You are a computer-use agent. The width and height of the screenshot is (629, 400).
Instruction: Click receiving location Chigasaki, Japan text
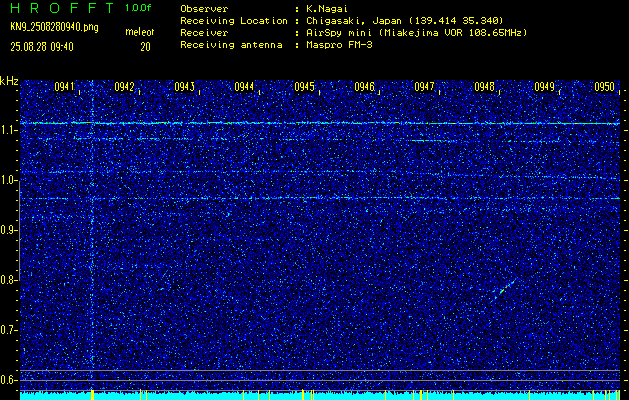(x=404, y=20)
